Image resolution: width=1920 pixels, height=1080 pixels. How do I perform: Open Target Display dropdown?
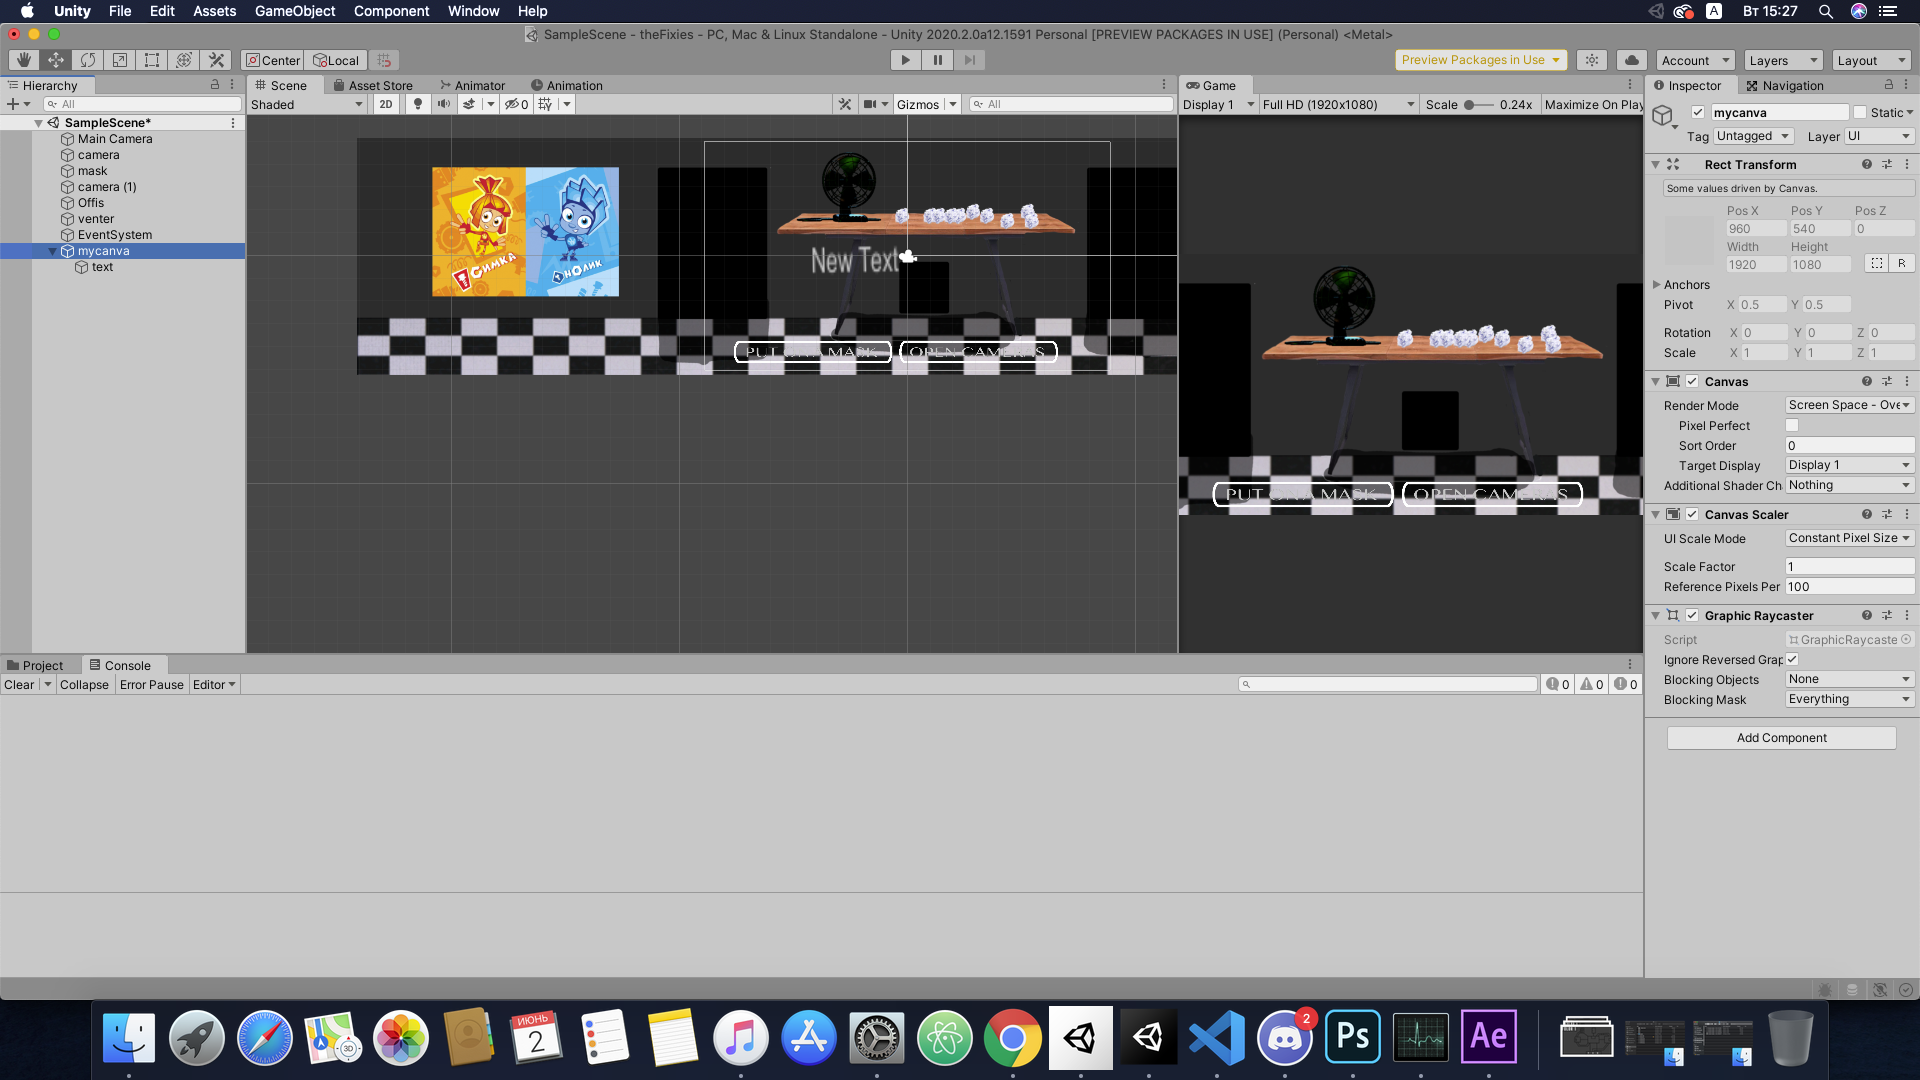pyautogui.click(x=1850, y=465)
